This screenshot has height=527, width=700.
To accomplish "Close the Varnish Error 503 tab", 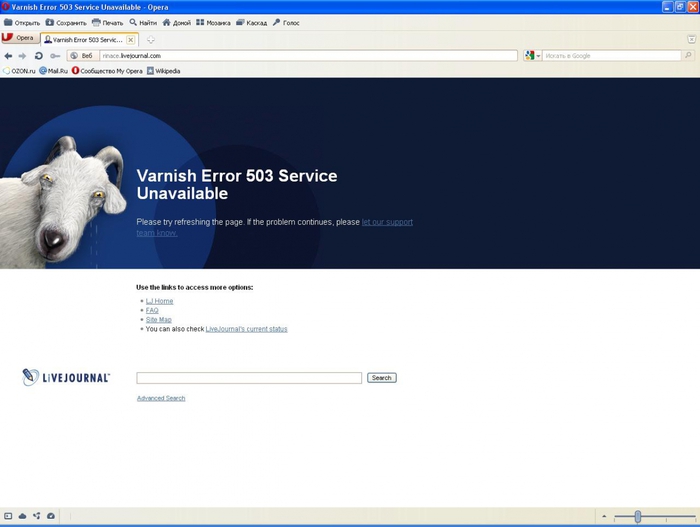I will [130, 40].
